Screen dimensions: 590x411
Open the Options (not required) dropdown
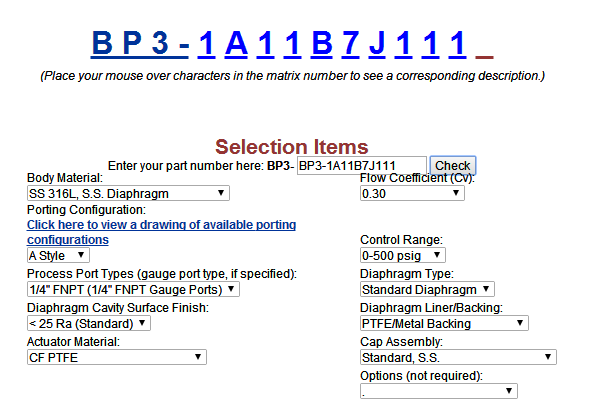(x=439, y=391)
